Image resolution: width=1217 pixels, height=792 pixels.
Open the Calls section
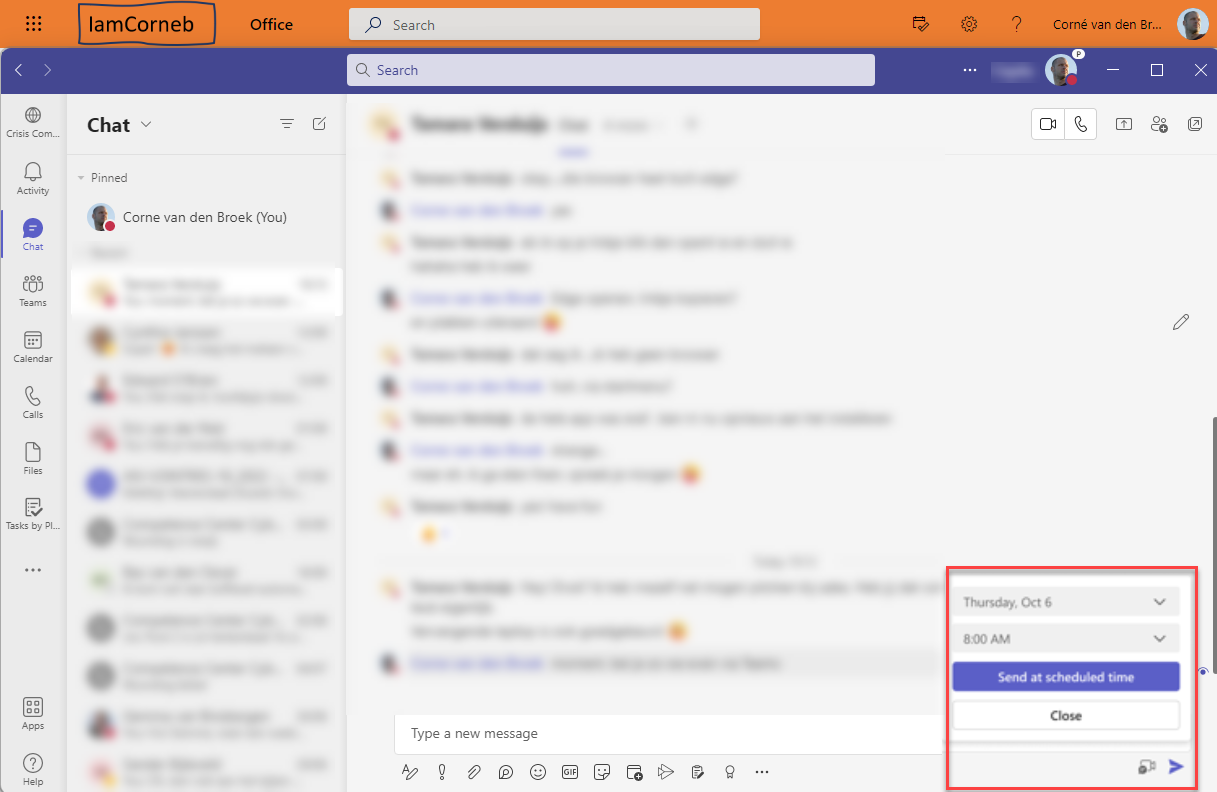pos(33,402)
